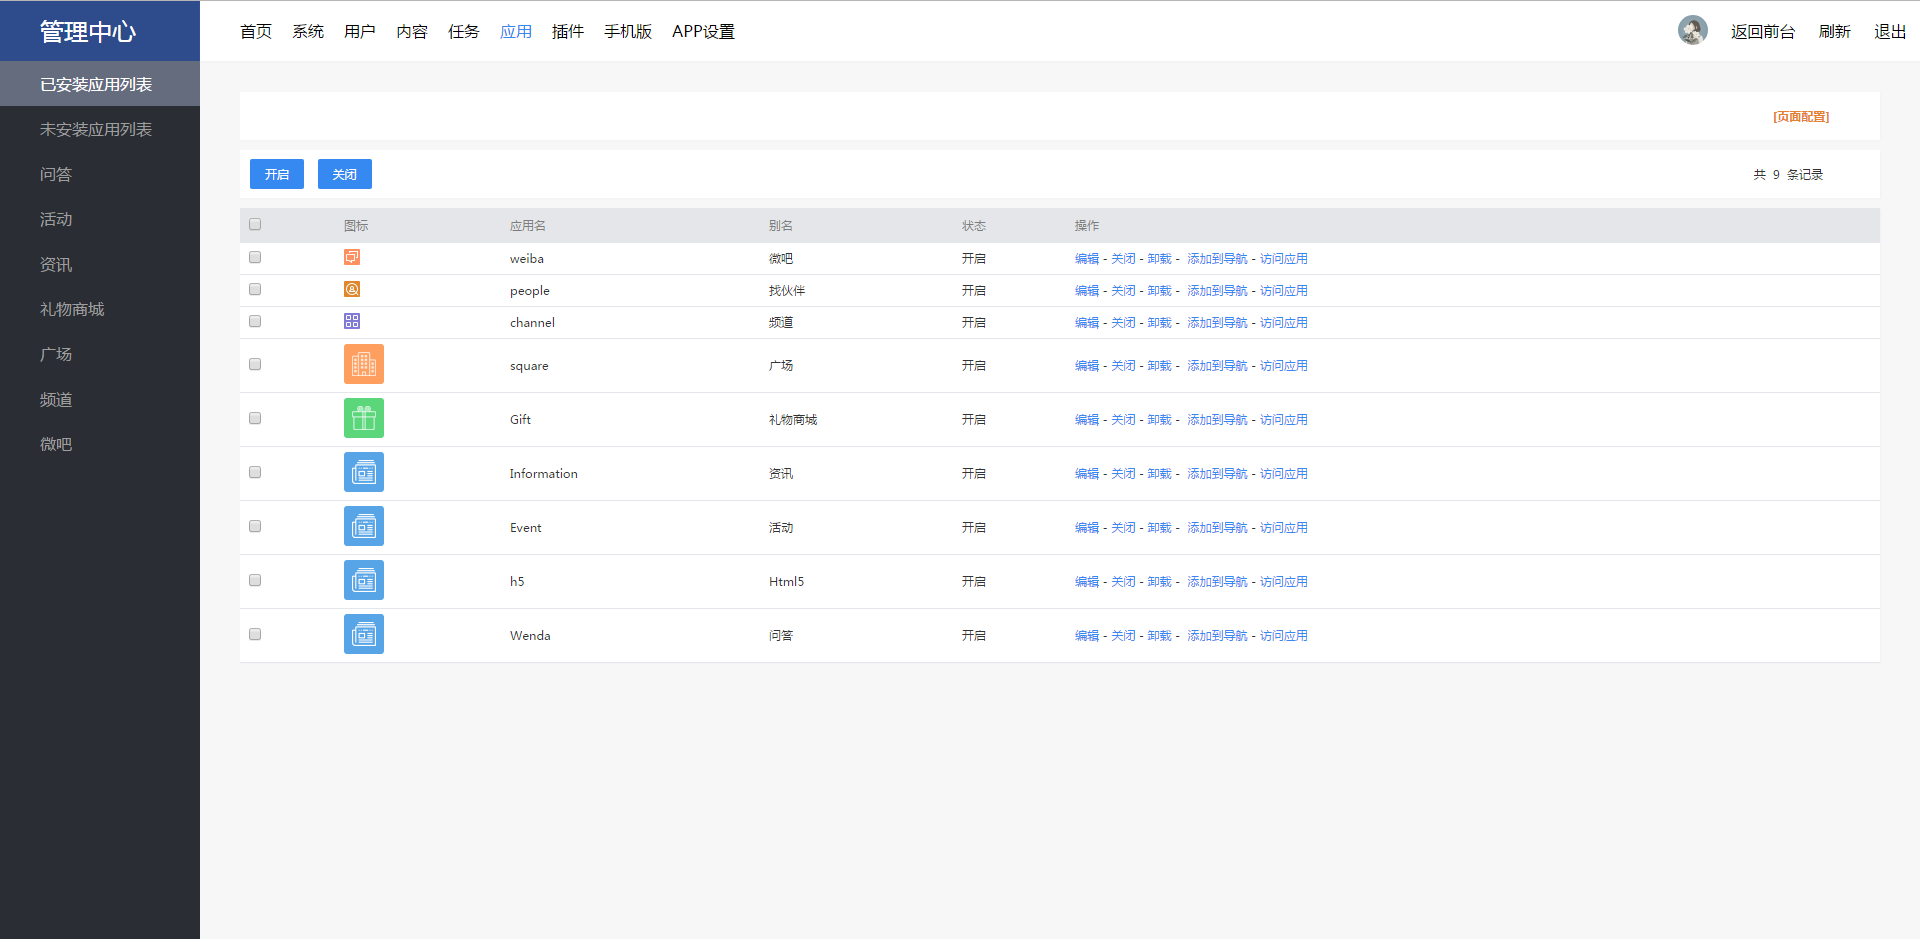Click the channel app grid icon
Image resolution: width=1920 pixels, height=939 pixels.
352,322
